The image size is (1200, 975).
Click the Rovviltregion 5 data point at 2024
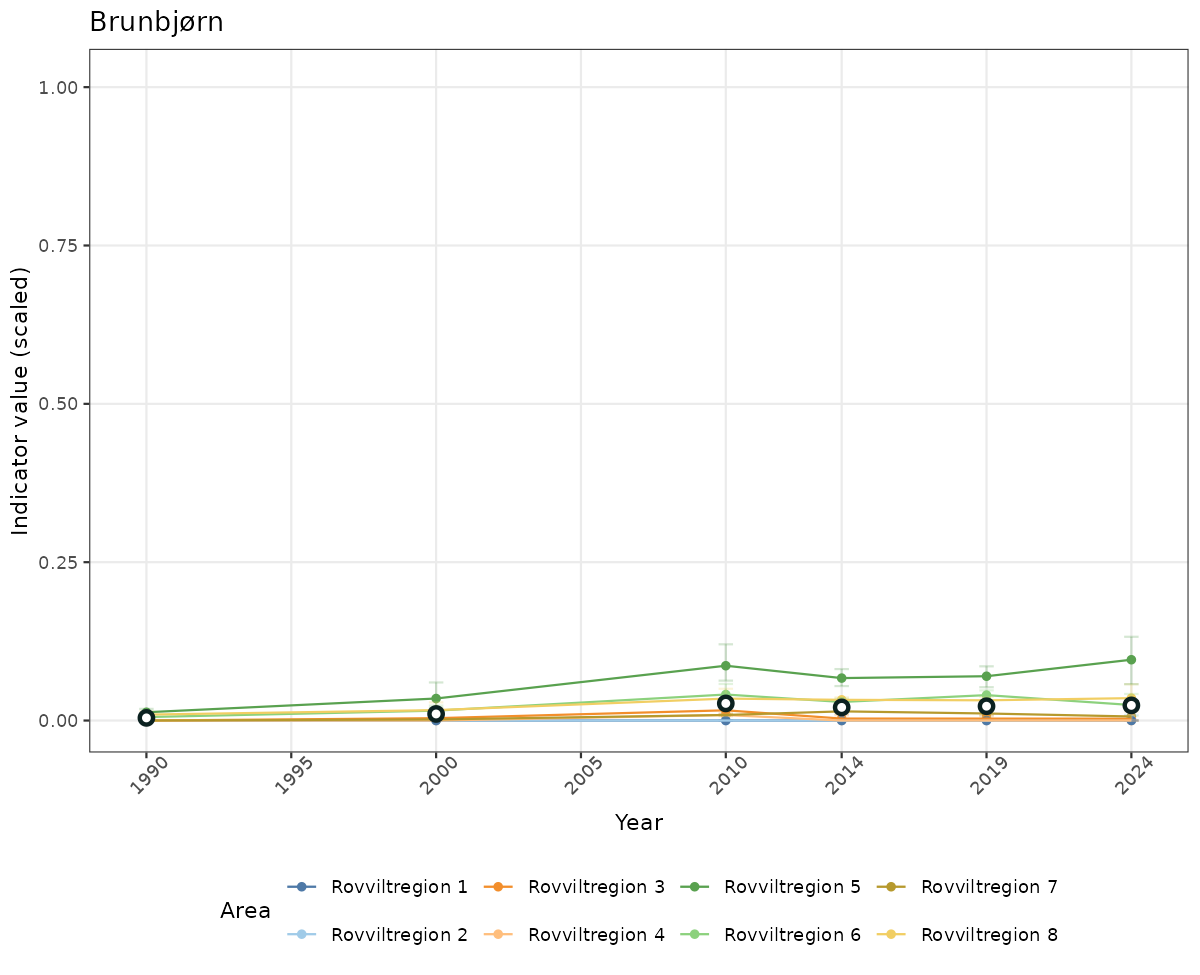point(1131,660)
